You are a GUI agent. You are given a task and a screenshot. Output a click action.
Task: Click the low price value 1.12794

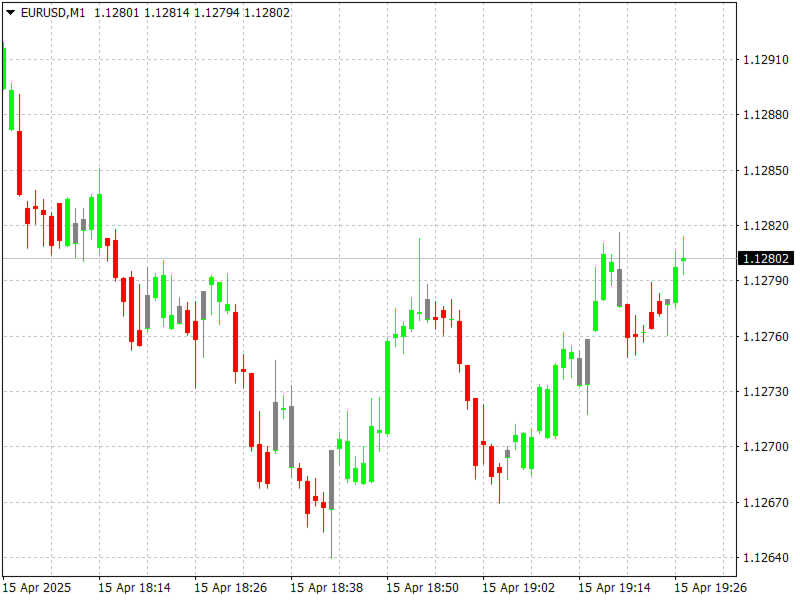[x=217, y=13]
